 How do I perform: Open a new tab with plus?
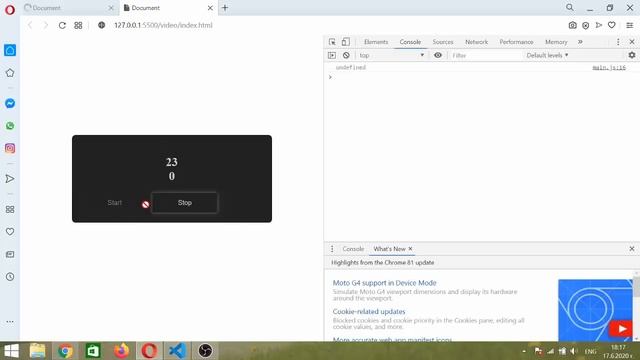coord(225,8)
